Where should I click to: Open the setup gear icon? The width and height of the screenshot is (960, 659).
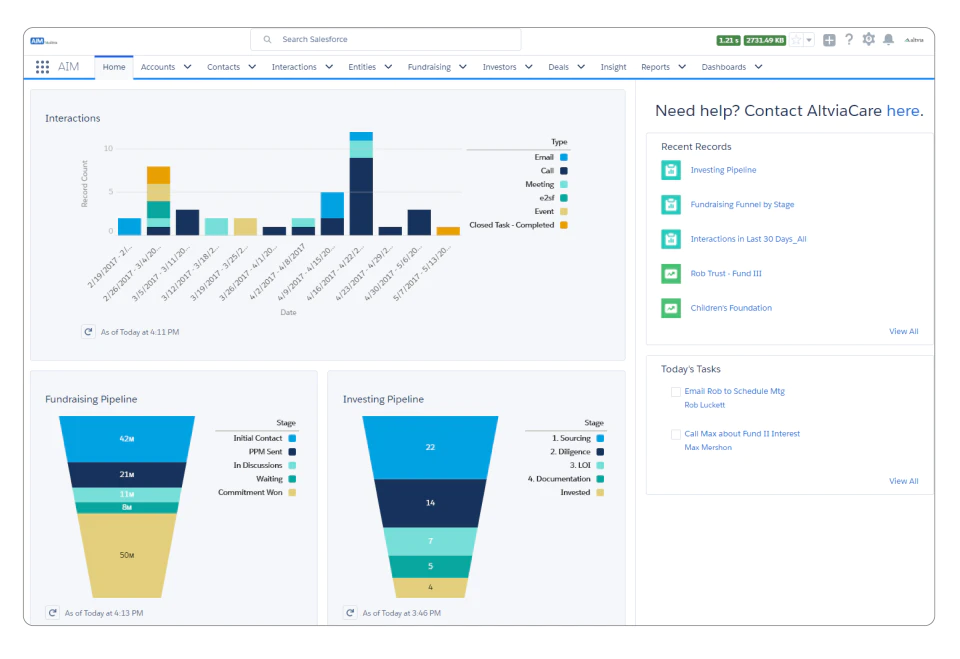tap(868, 40)
